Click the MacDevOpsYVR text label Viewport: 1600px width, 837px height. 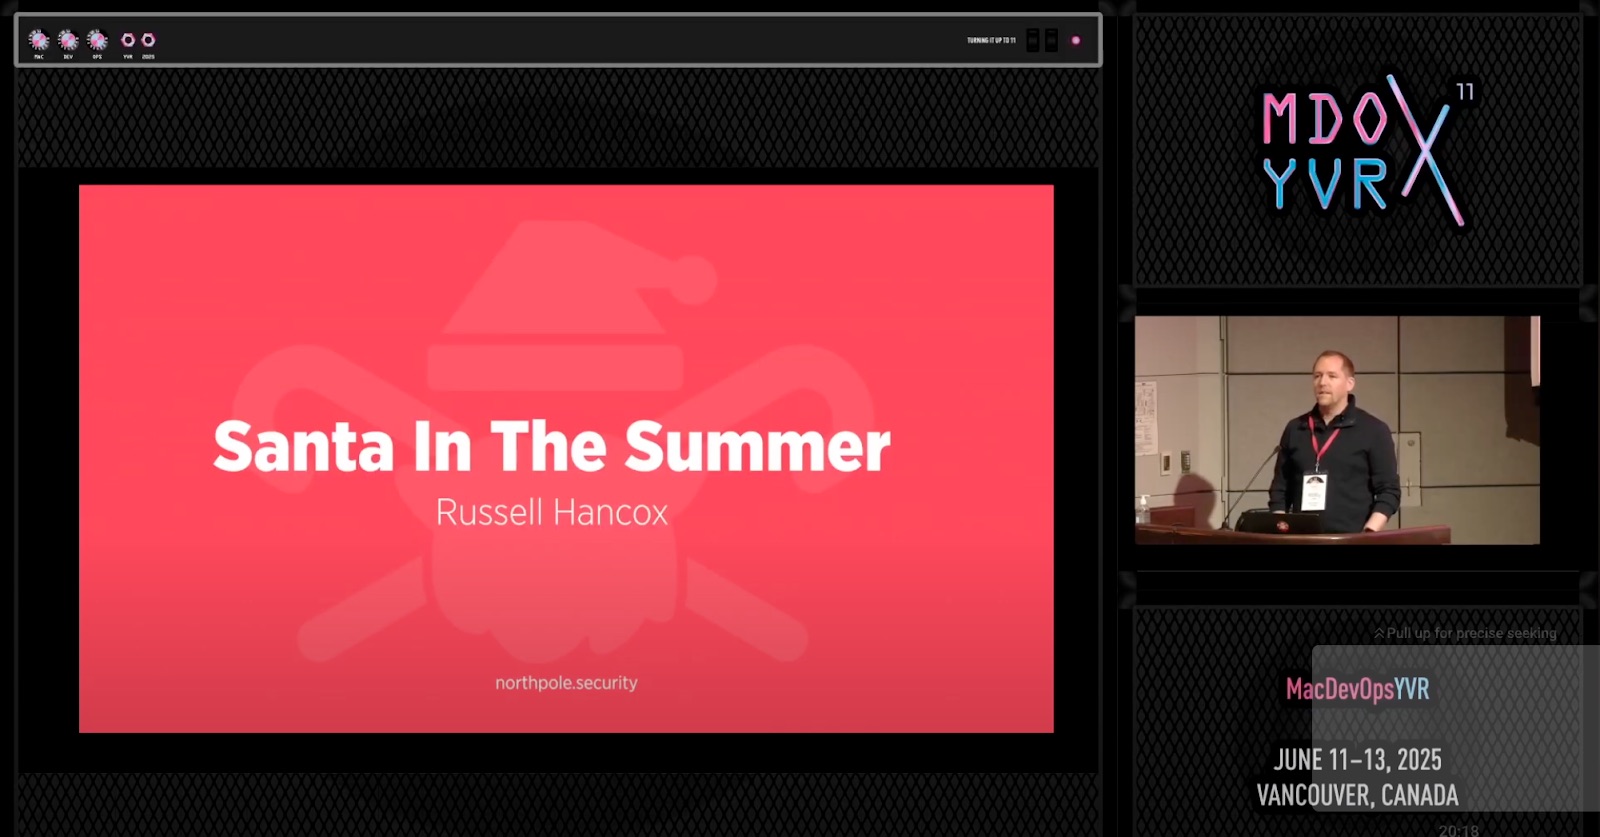click(x=1357, y=689)
